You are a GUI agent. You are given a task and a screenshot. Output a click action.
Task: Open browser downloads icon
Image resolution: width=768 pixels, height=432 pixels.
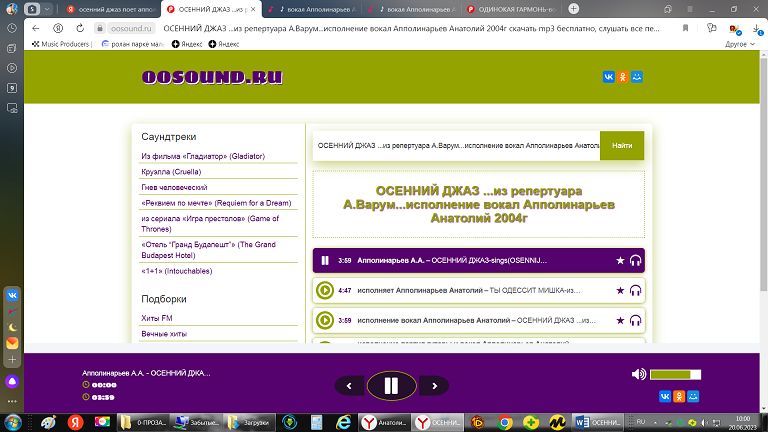[x=757, y=29]
